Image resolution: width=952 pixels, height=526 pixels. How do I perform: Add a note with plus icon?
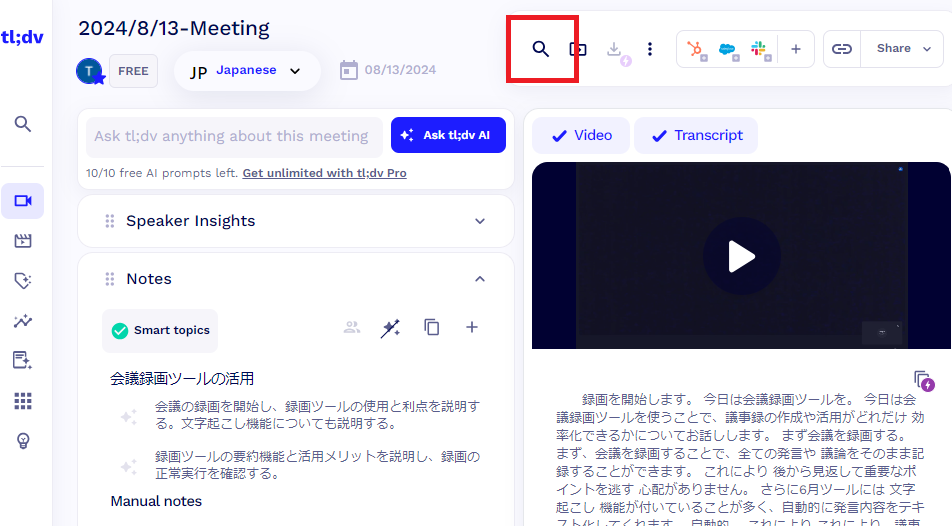coord(472,327)
